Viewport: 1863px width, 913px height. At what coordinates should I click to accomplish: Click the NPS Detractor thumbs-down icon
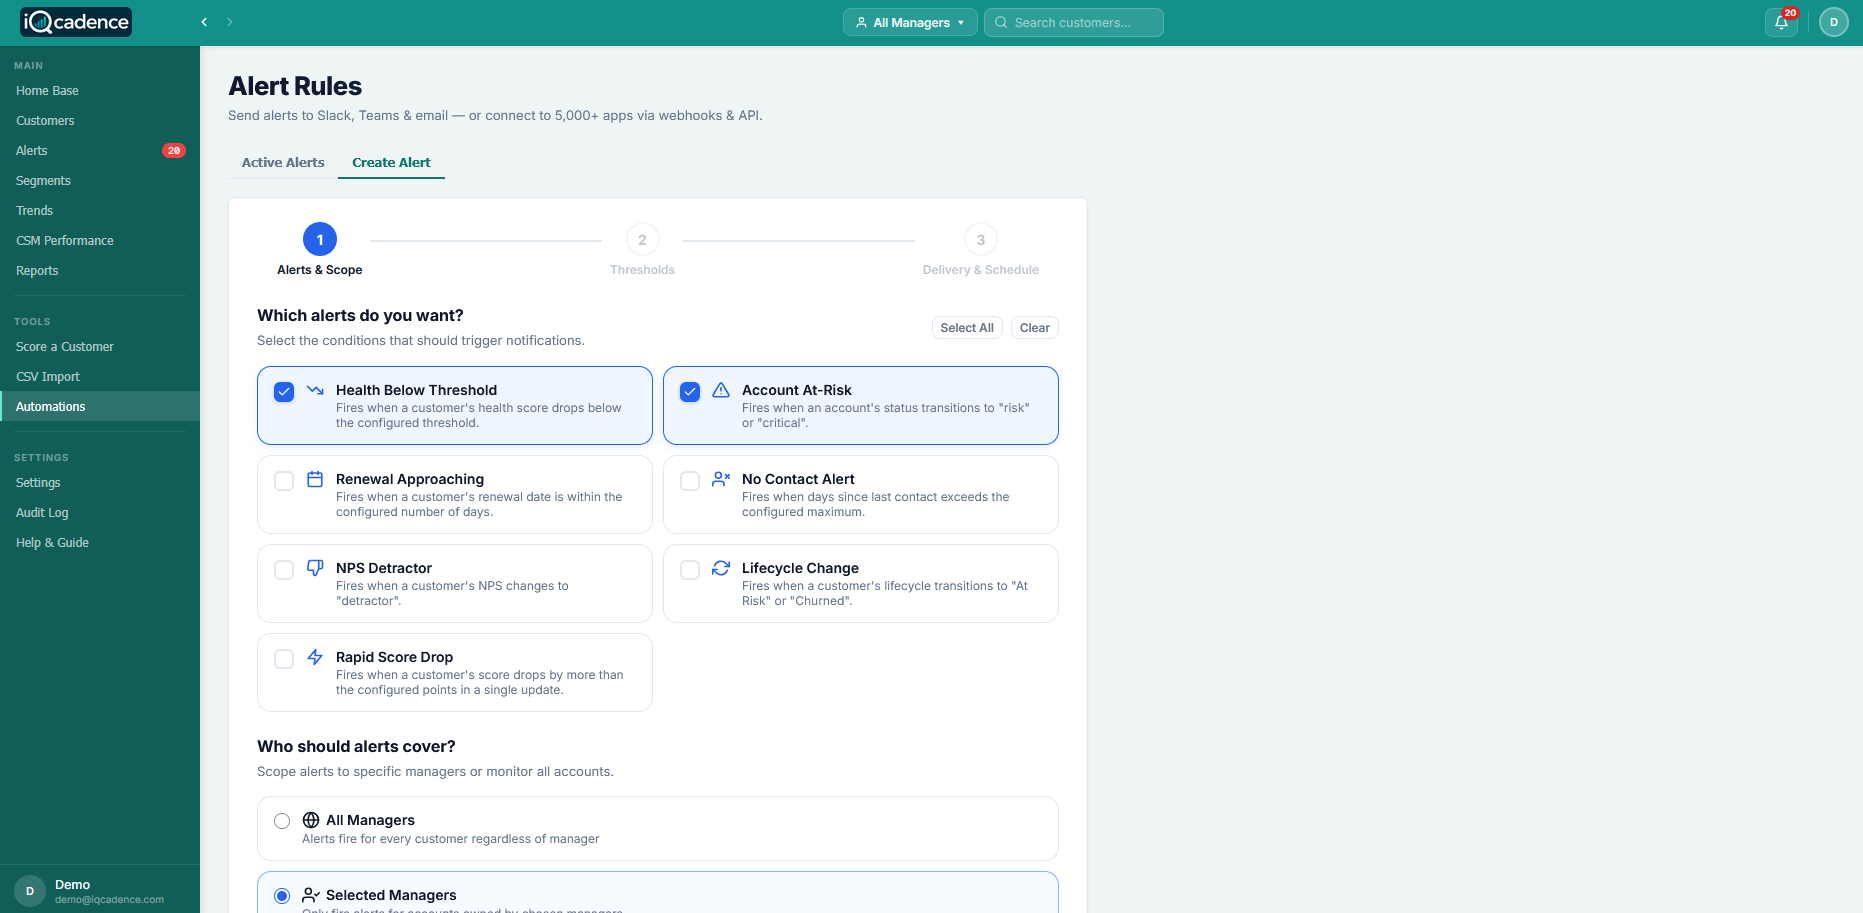[315, 570]
